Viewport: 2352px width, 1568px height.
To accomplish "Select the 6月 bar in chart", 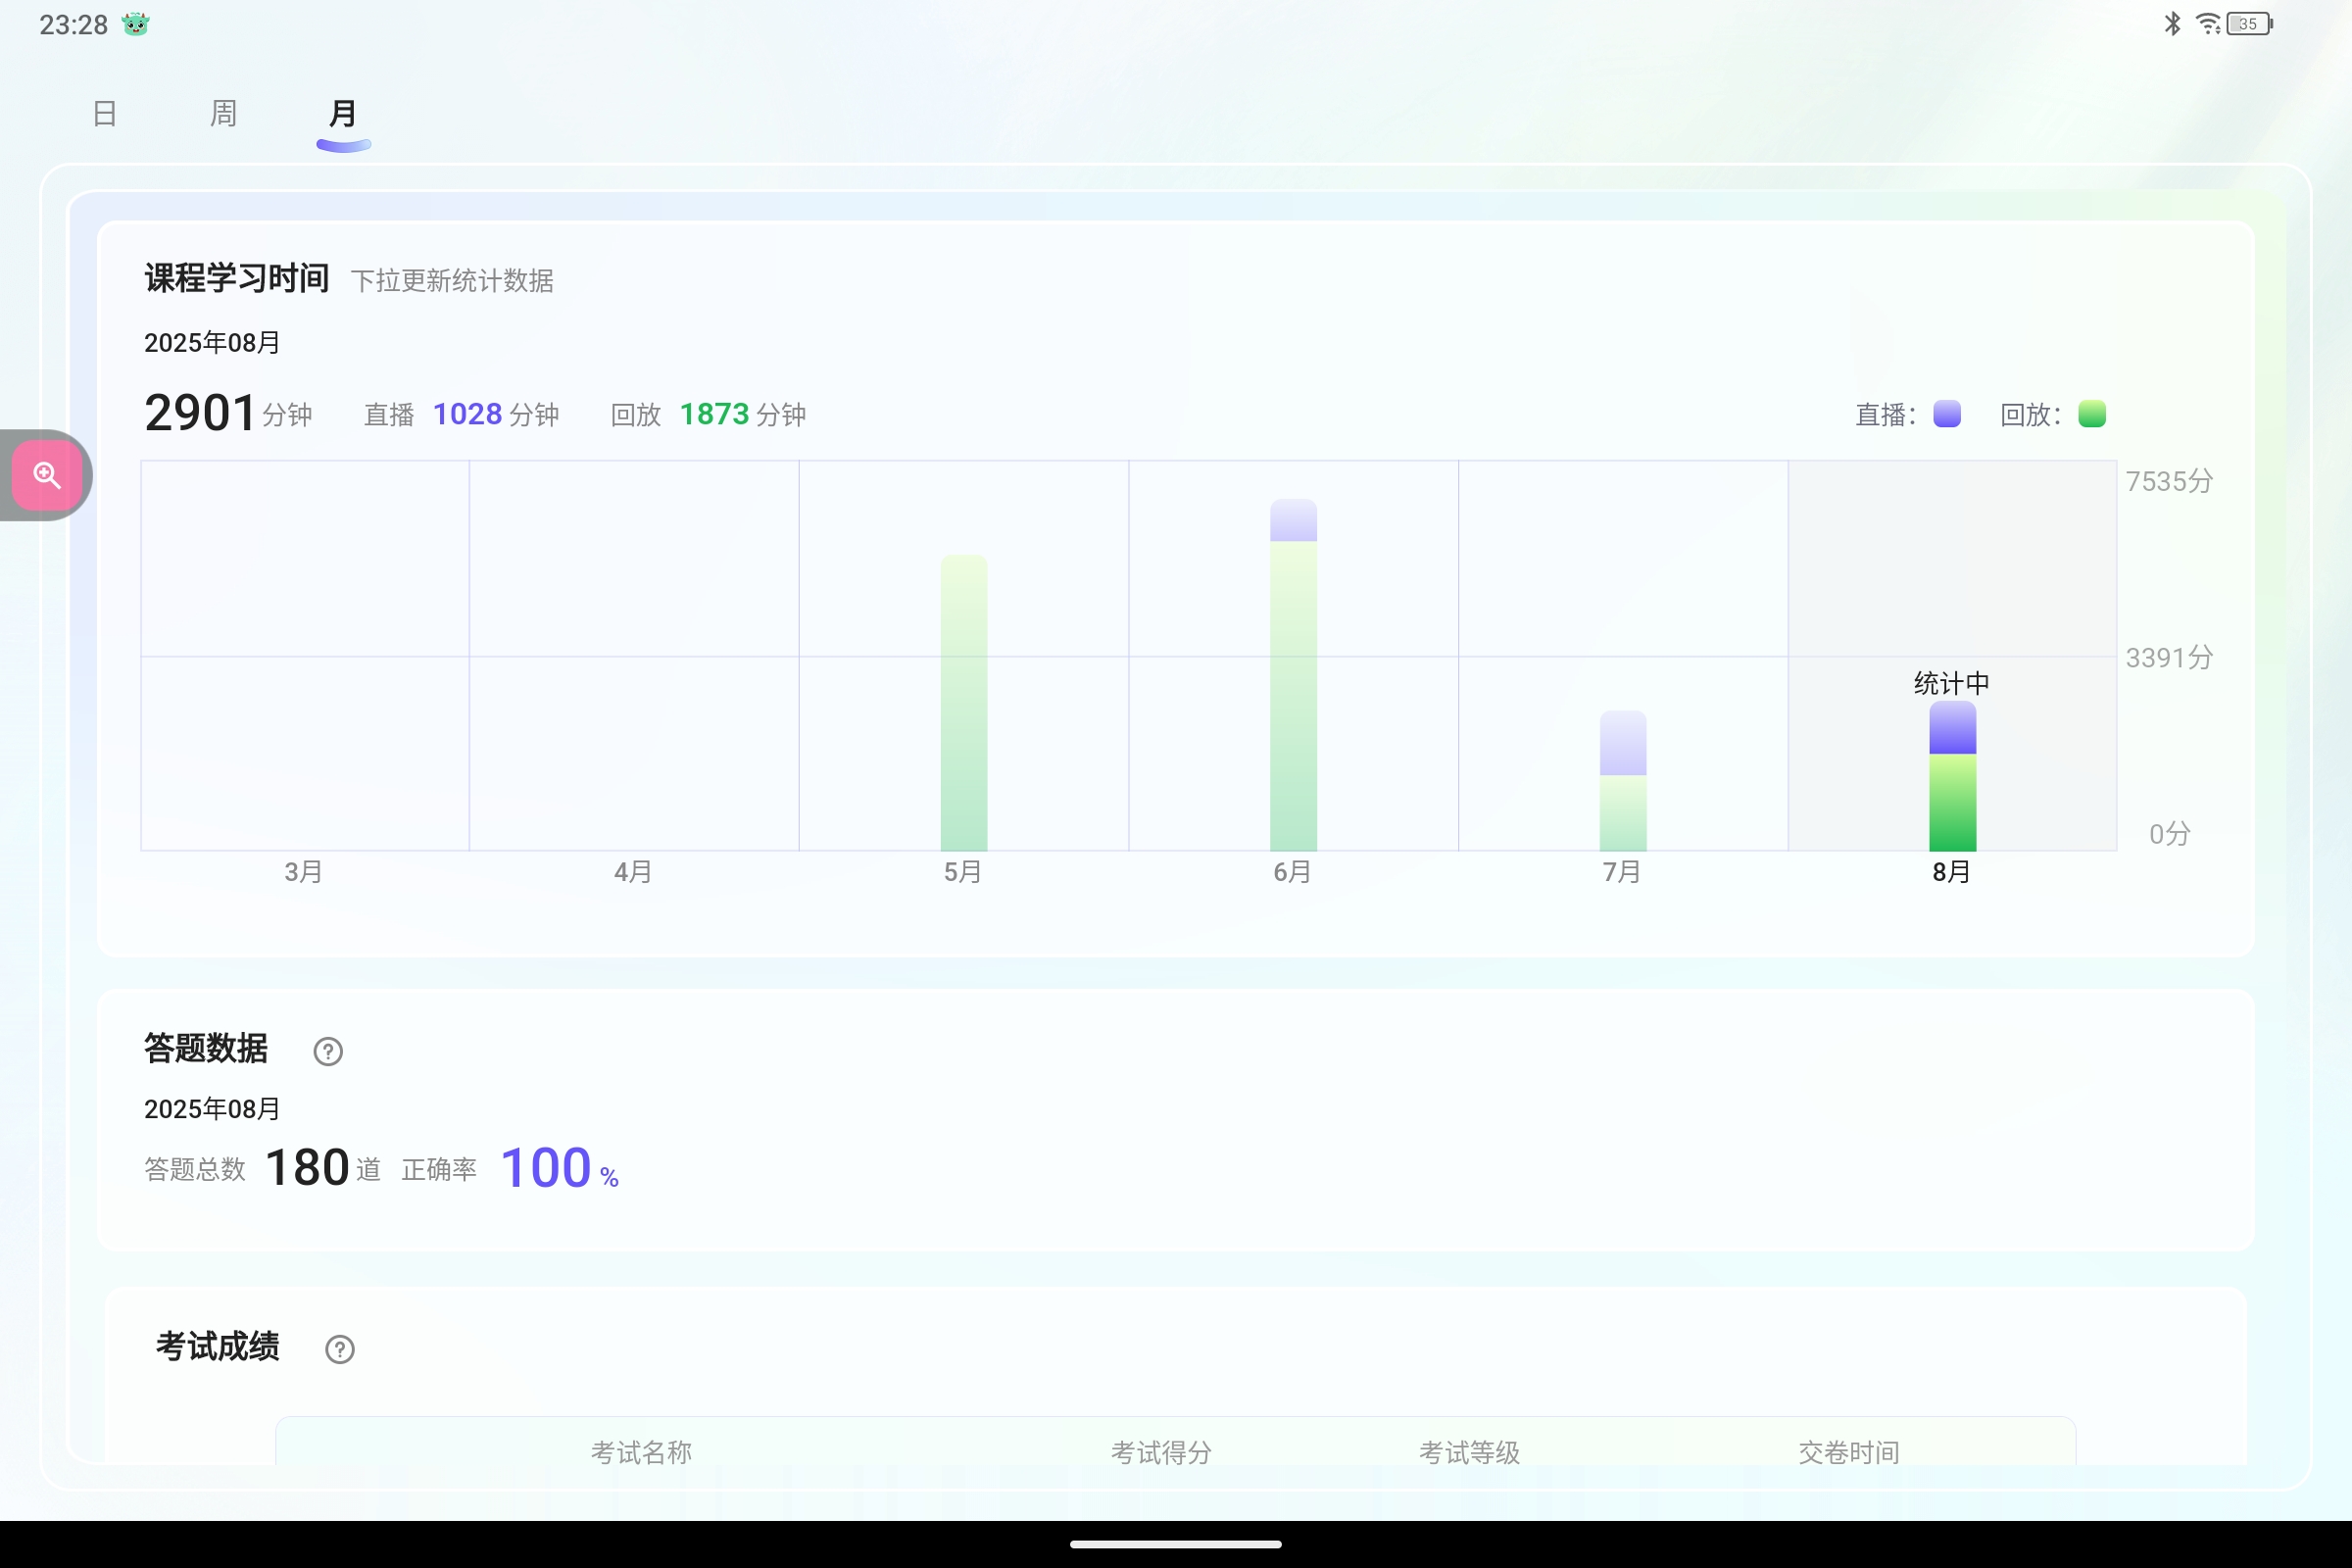I will 1293,676.
